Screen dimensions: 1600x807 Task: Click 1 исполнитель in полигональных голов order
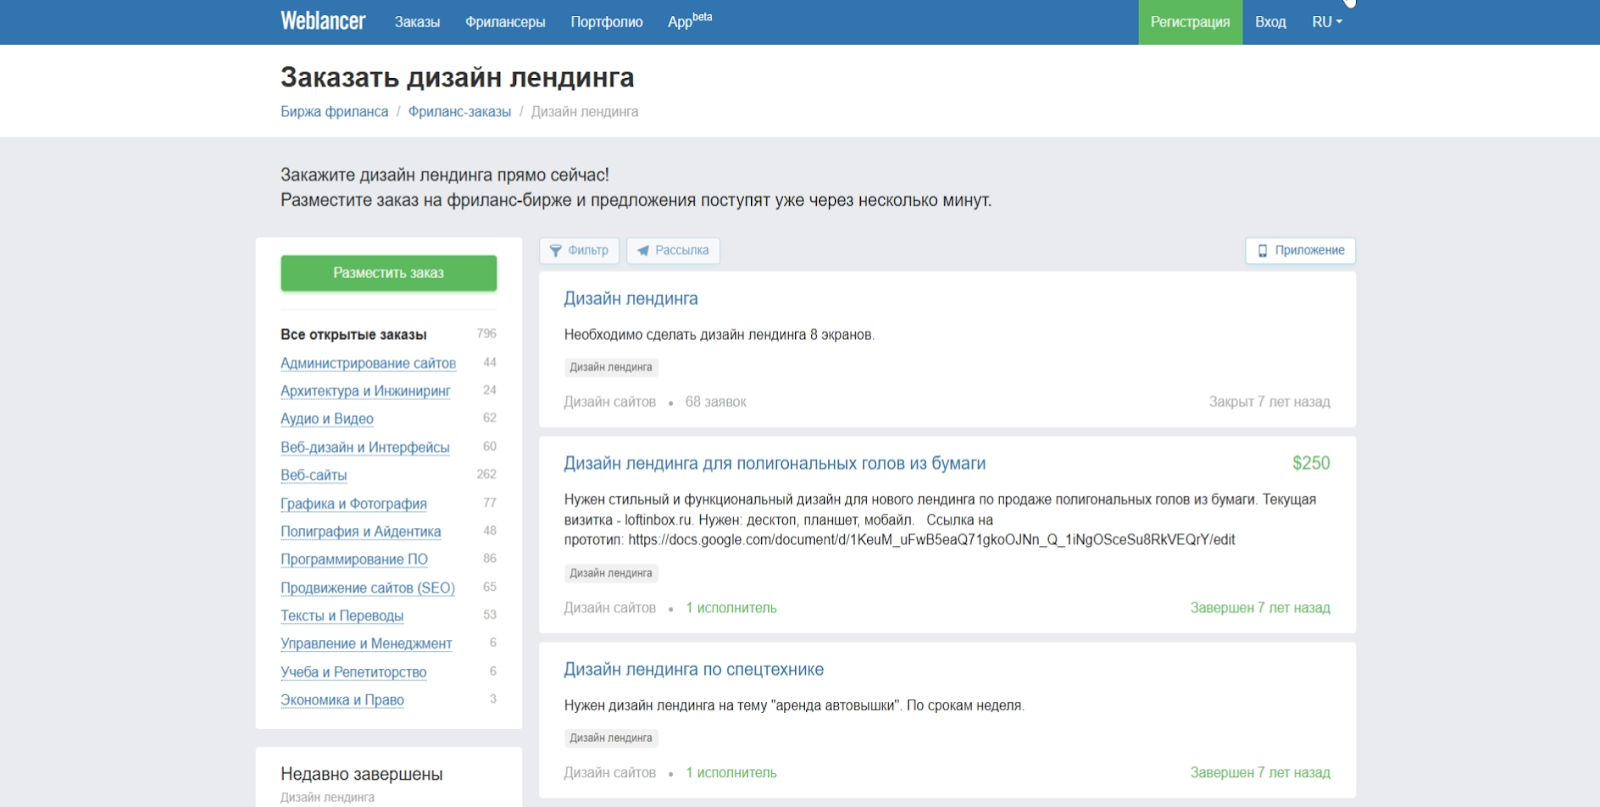click(731, 608)
